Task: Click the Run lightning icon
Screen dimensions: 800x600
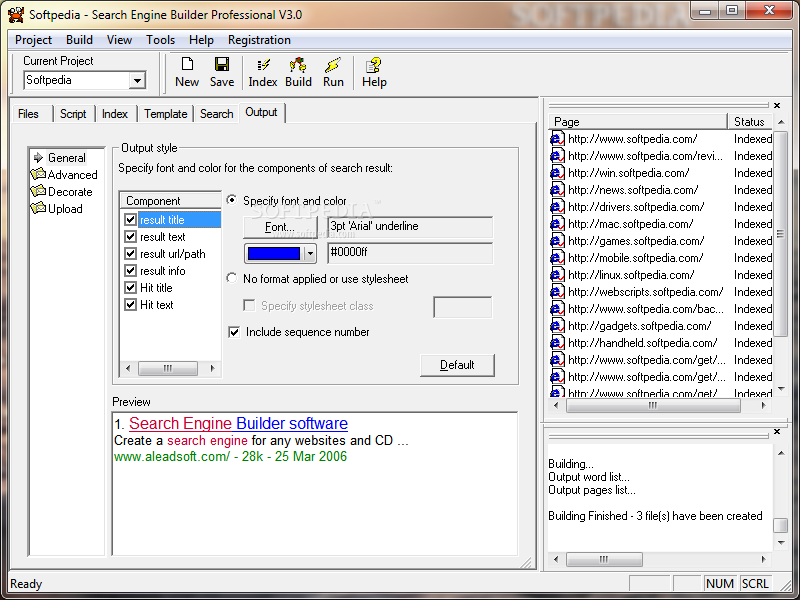Action: point(333,65)
